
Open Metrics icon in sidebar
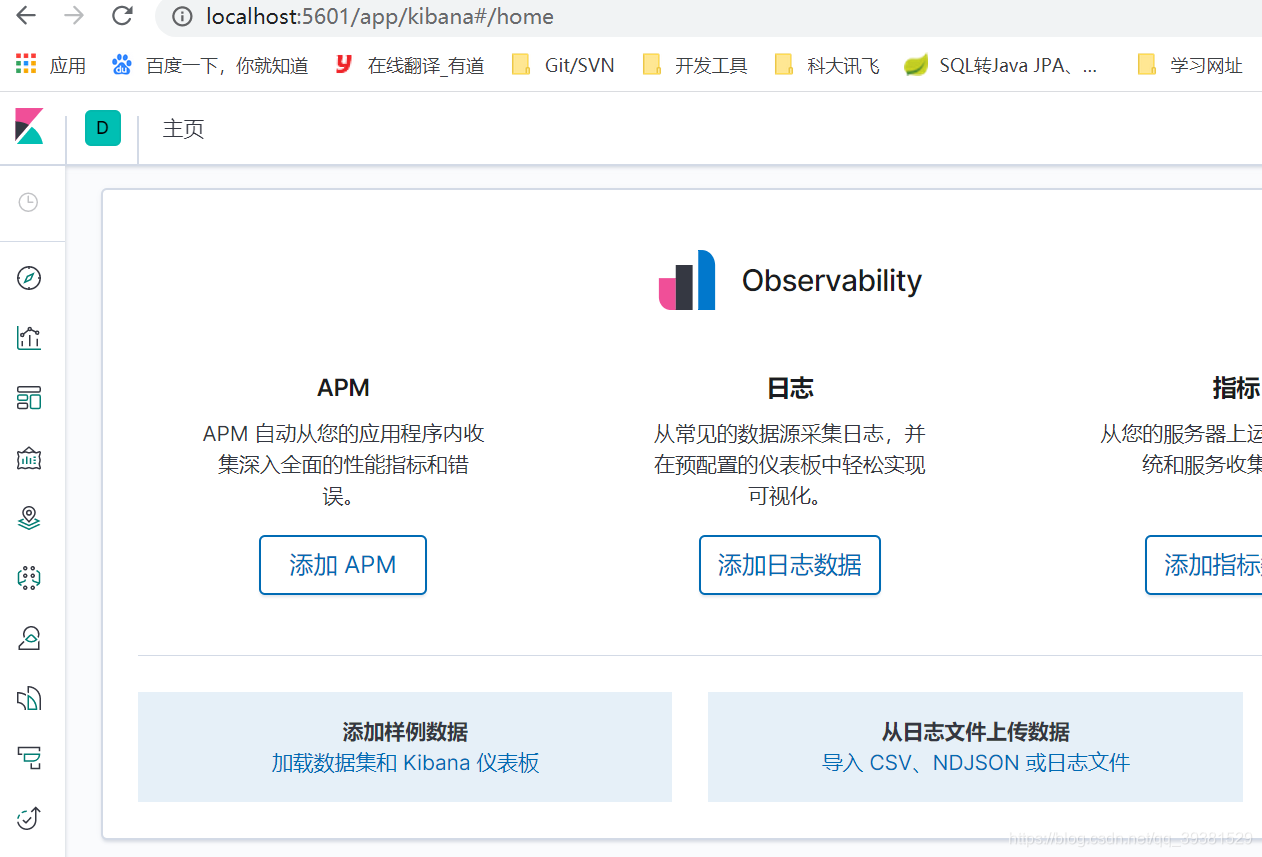[29, 637]
